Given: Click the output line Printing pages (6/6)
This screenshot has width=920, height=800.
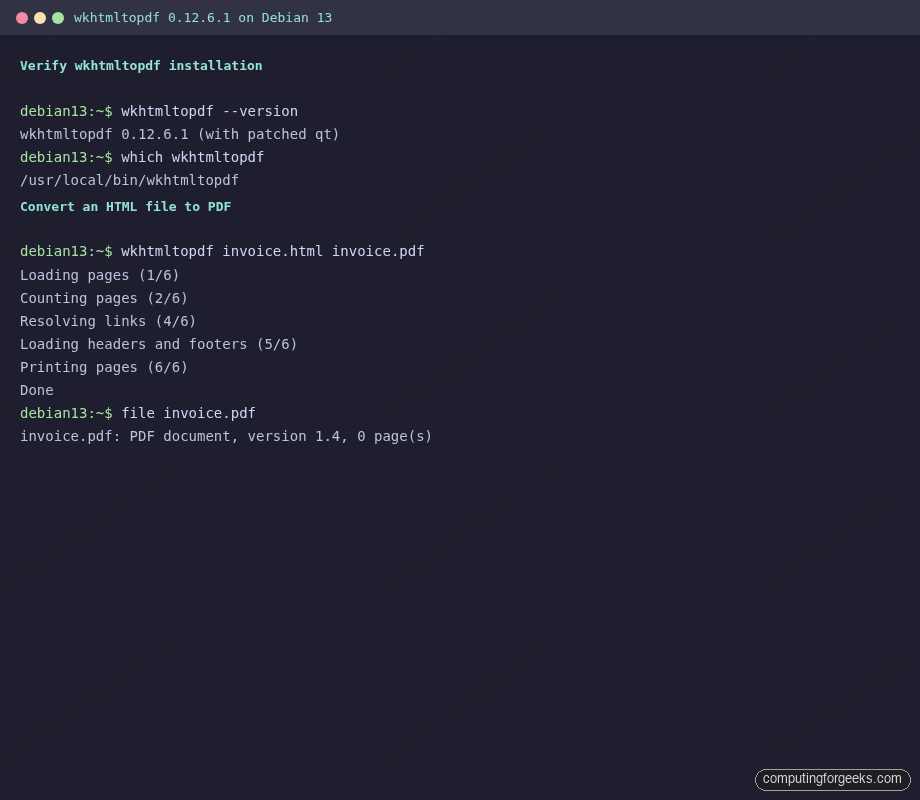Looking at the screenshot, I should (x=103, y=366).
